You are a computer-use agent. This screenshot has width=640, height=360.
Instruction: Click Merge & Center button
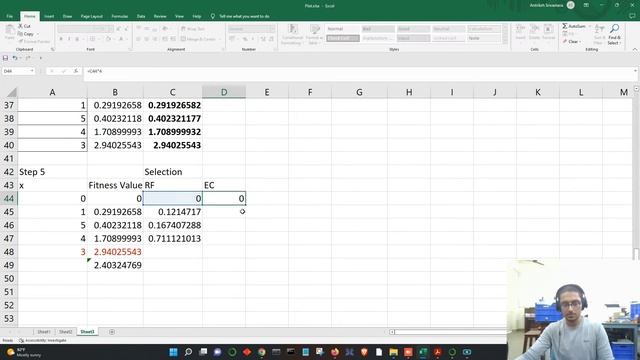coord(198,39)
